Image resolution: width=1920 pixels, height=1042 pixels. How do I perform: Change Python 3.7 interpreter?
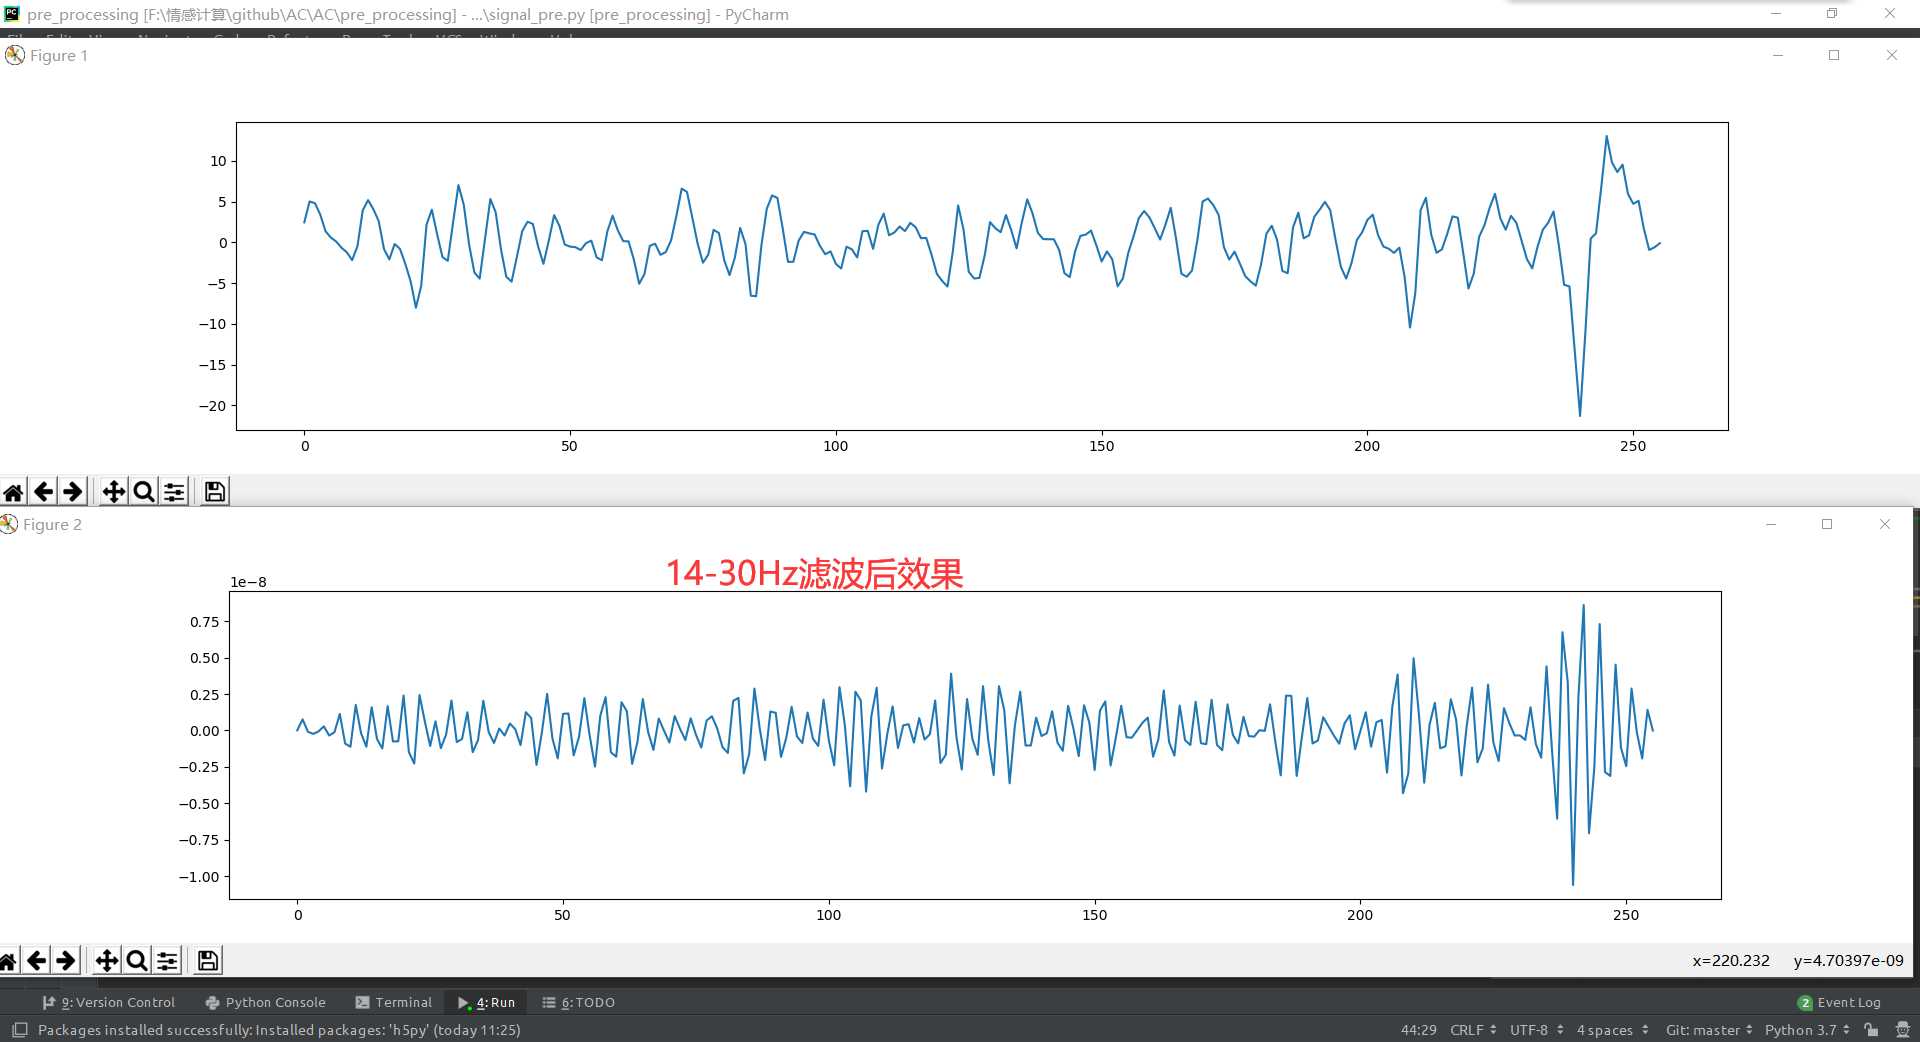[x=1807, y=1030]
